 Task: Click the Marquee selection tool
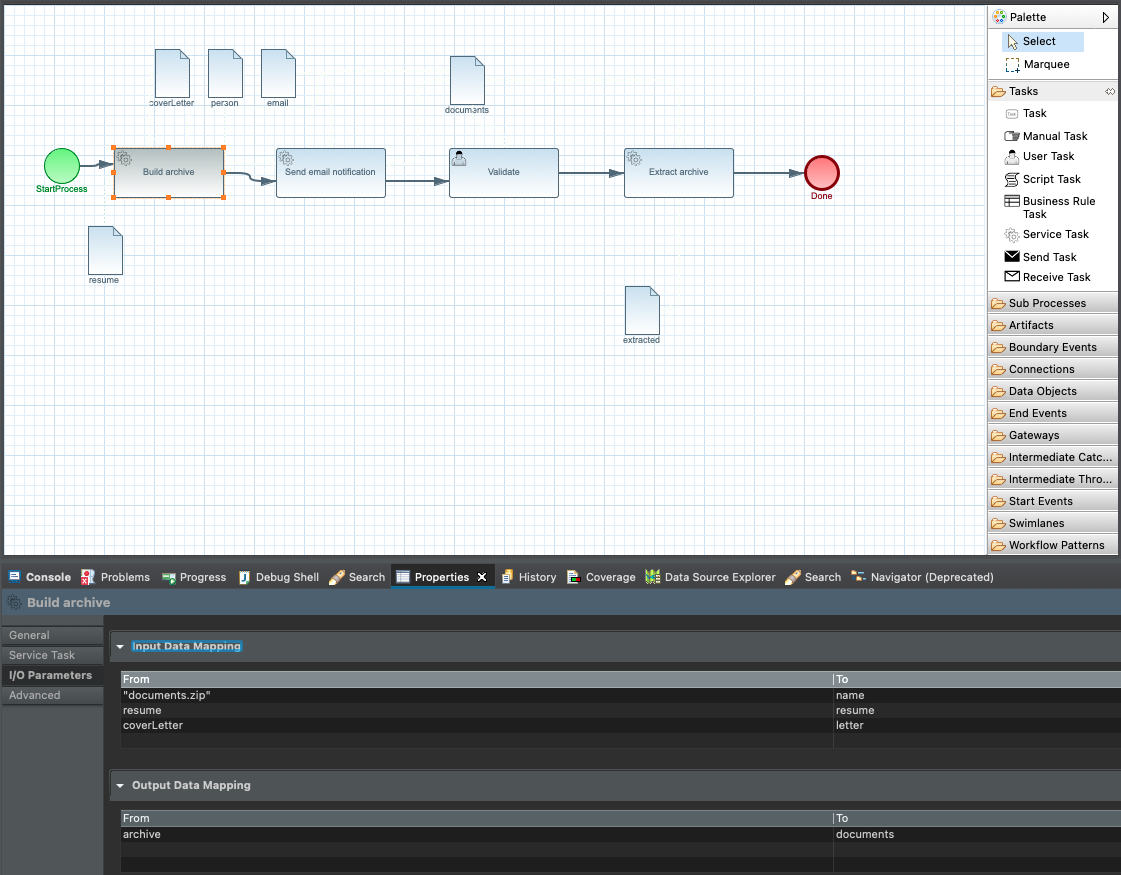[1045, 64]
